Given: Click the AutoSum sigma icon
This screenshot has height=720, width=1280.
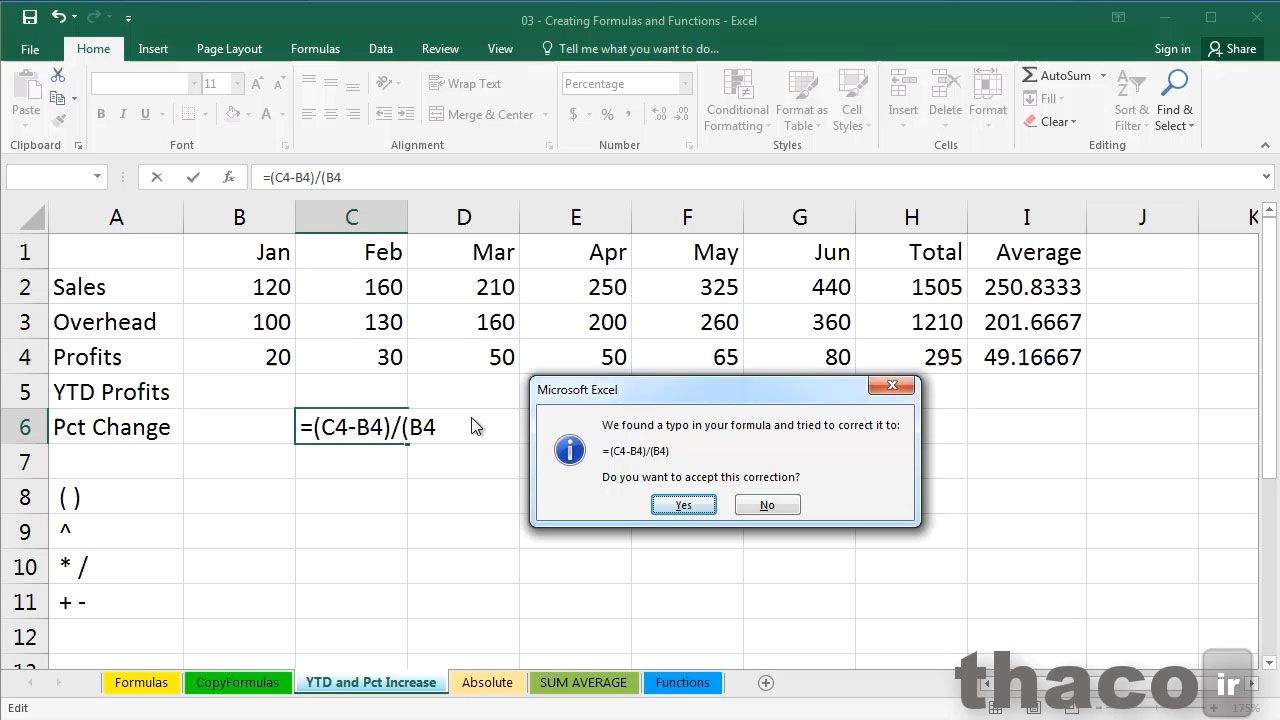Looking at the screenshot, I should [x=1029, y=76].
